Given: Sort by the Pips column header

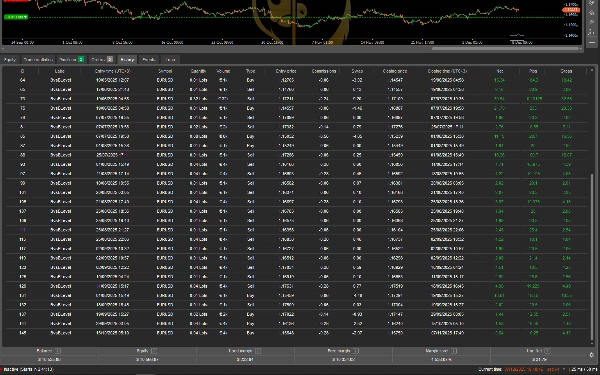Looking at the screenshot, I should [x=533, y=71].
